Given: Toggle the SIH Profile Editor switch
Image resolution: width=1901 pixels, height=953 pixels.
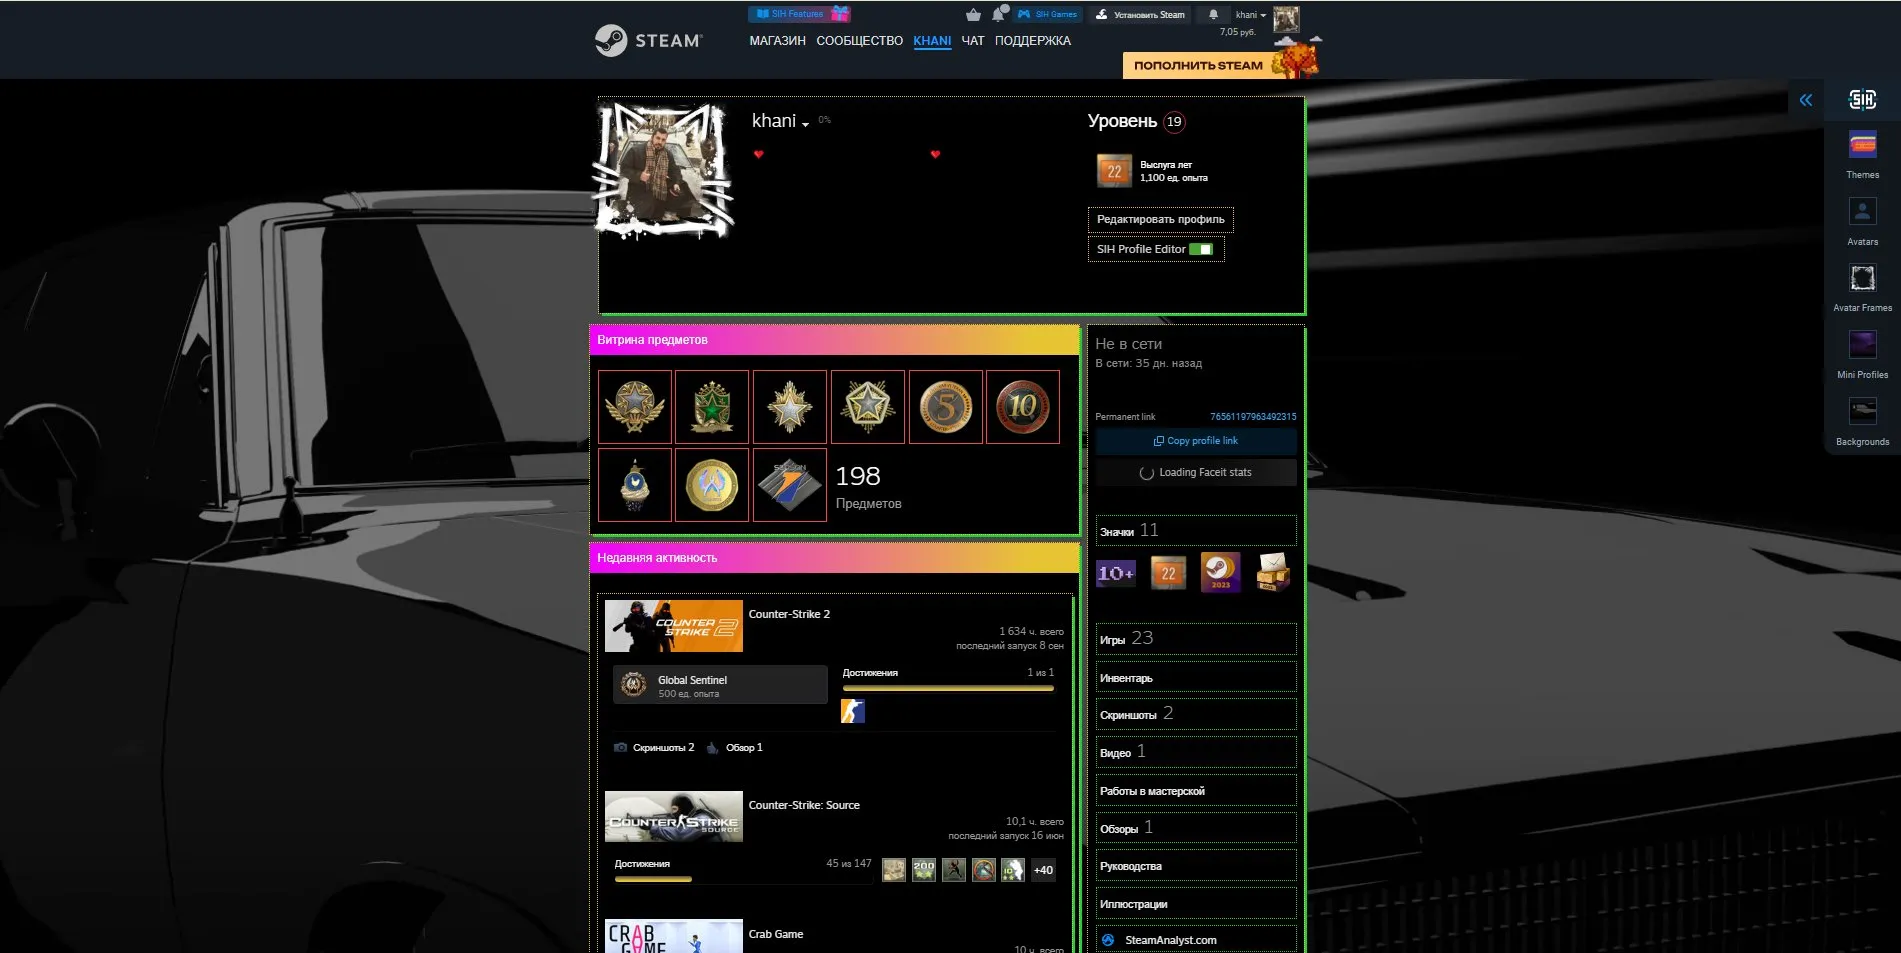Looking at the screenshot, I should (1200, 249).
